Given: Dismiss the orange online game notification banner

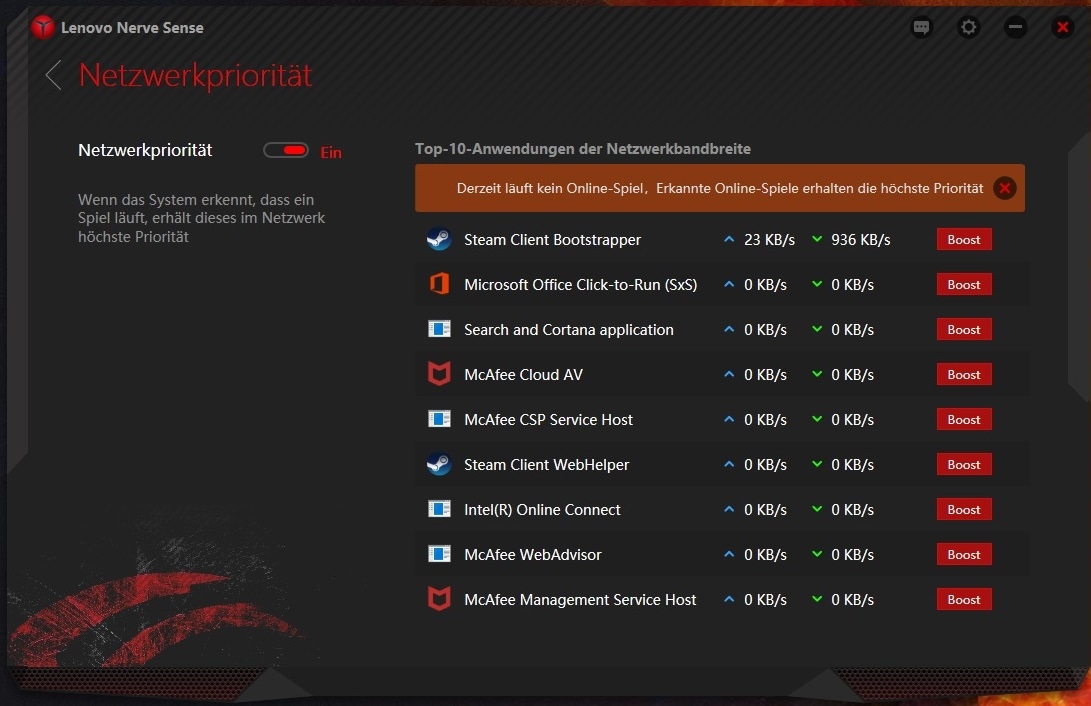Looking at the screenshot, I should click(x=1005, y=188).
